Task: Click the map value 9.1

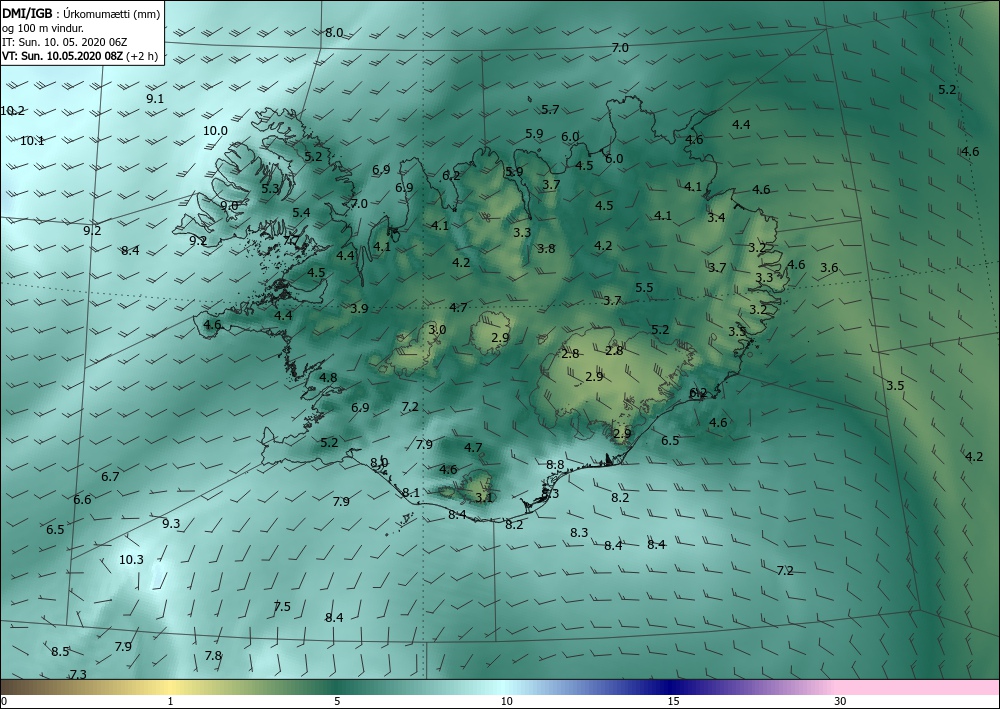Action: point(155,98)
